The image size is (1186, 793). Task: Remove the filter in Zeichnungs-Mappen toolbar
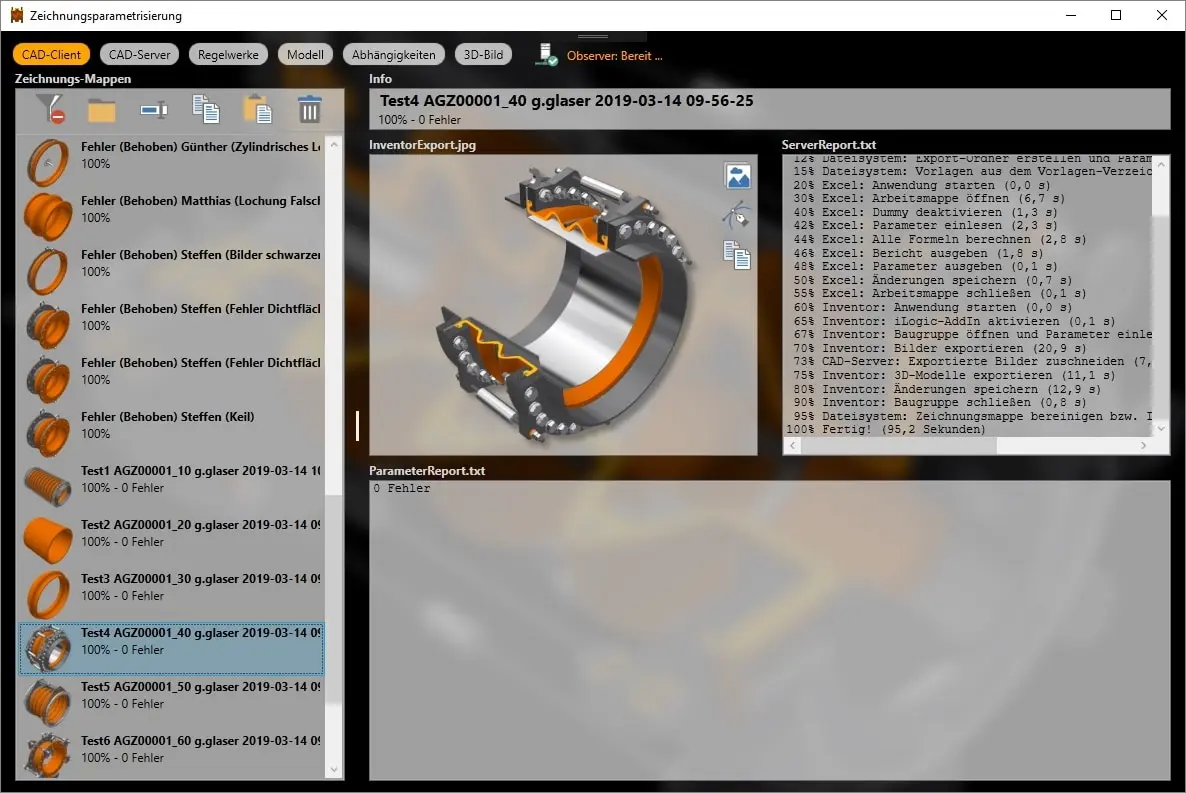51,109
